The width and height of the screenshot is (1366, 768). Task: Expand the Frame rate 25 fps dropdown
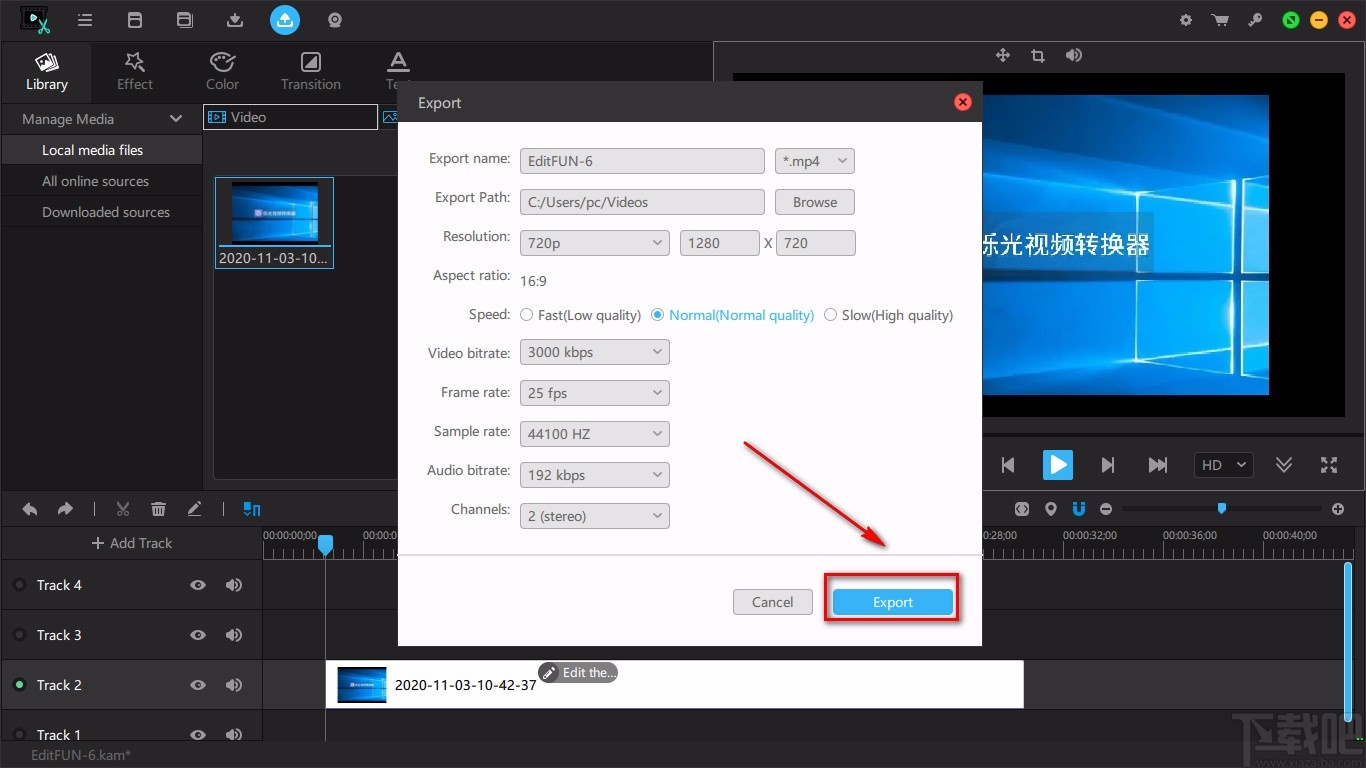(594, 393)
